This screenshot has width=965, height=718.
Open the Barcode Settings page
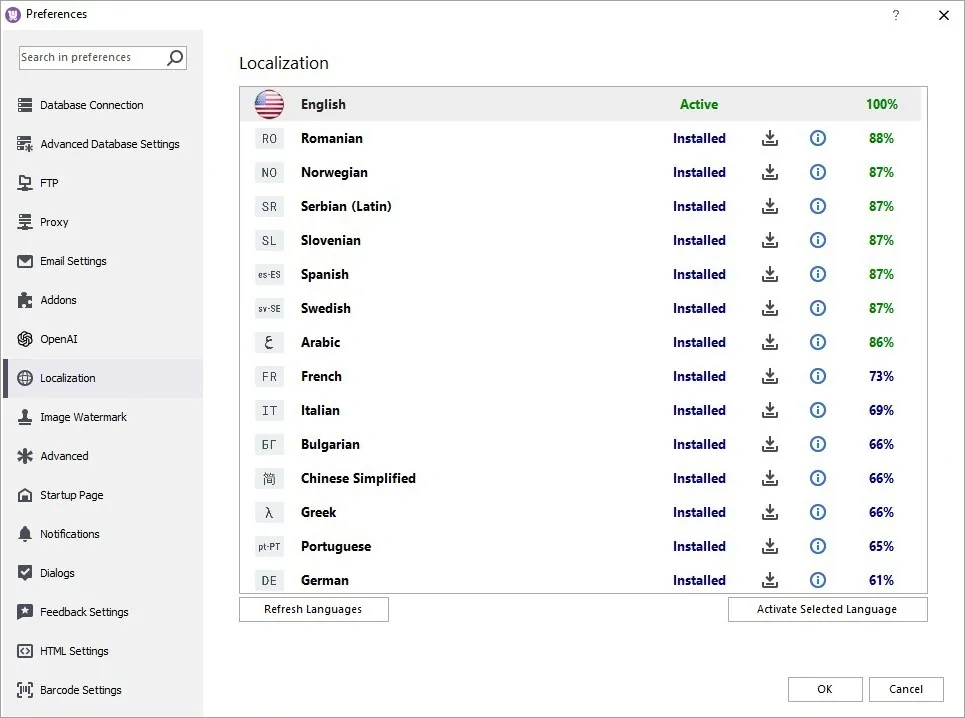click(80, 690)
